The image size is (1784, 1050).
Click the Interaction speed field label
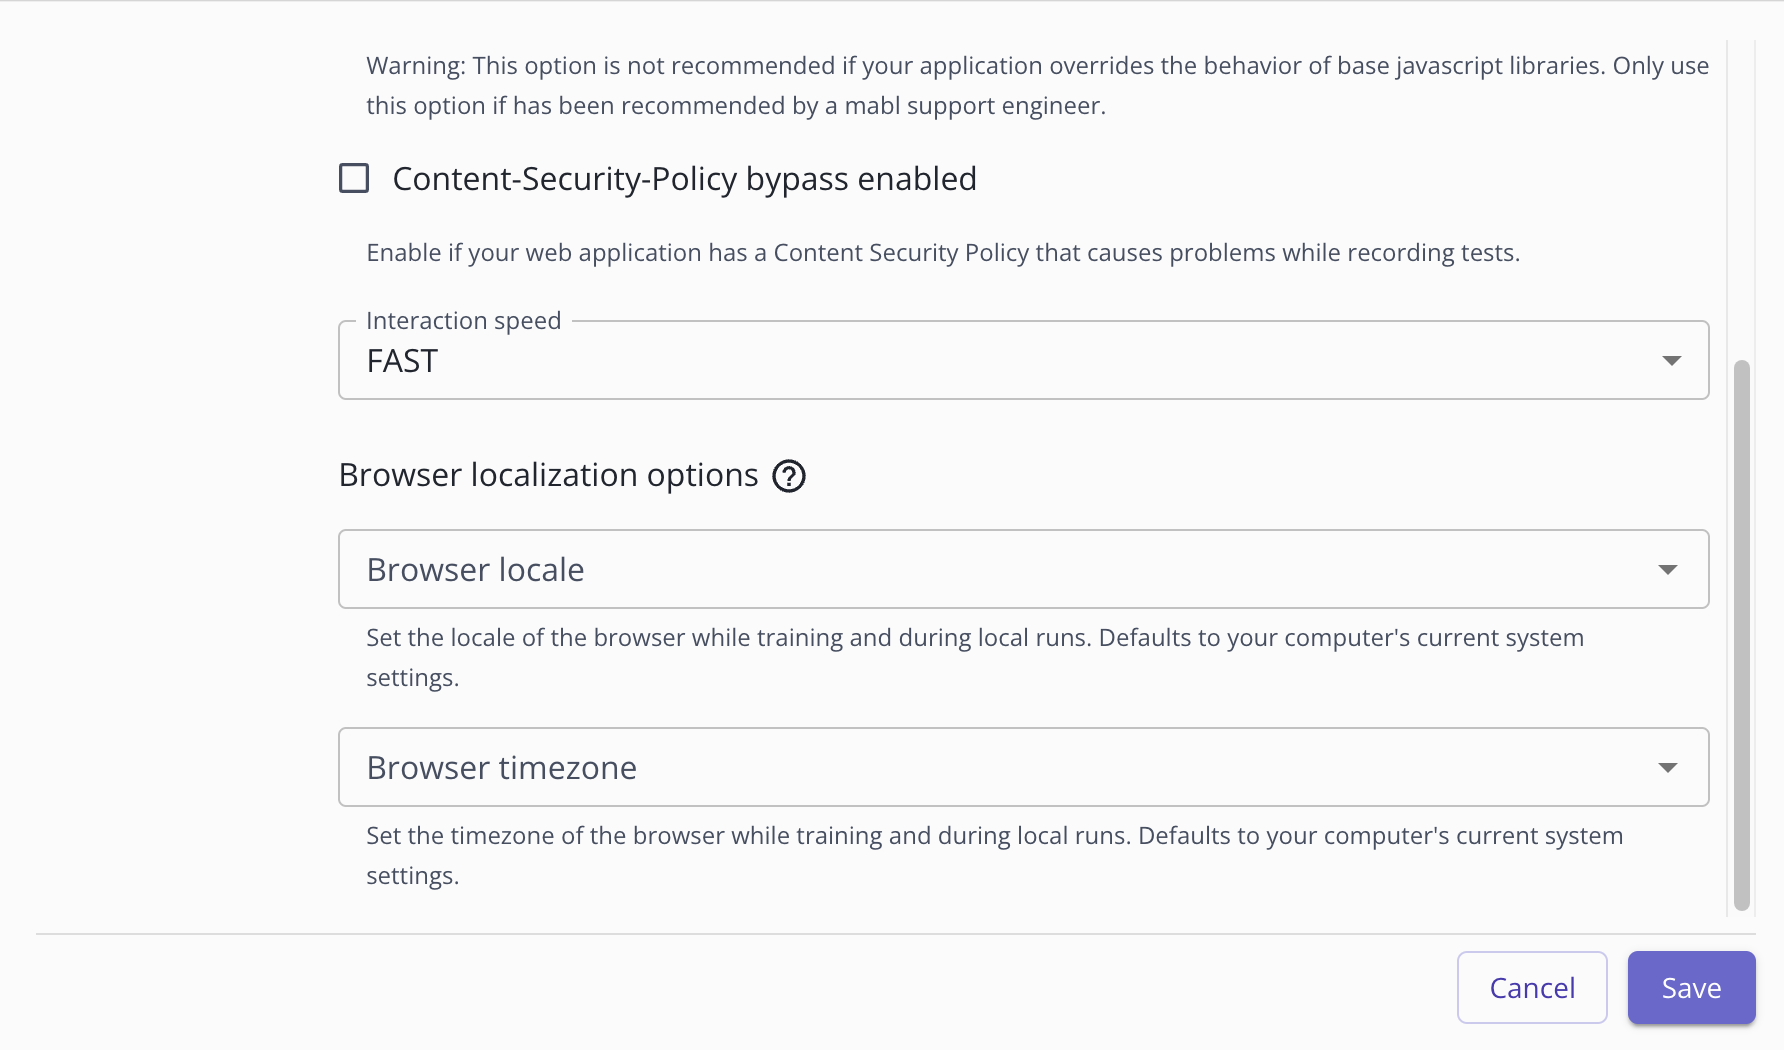[463, 321]
